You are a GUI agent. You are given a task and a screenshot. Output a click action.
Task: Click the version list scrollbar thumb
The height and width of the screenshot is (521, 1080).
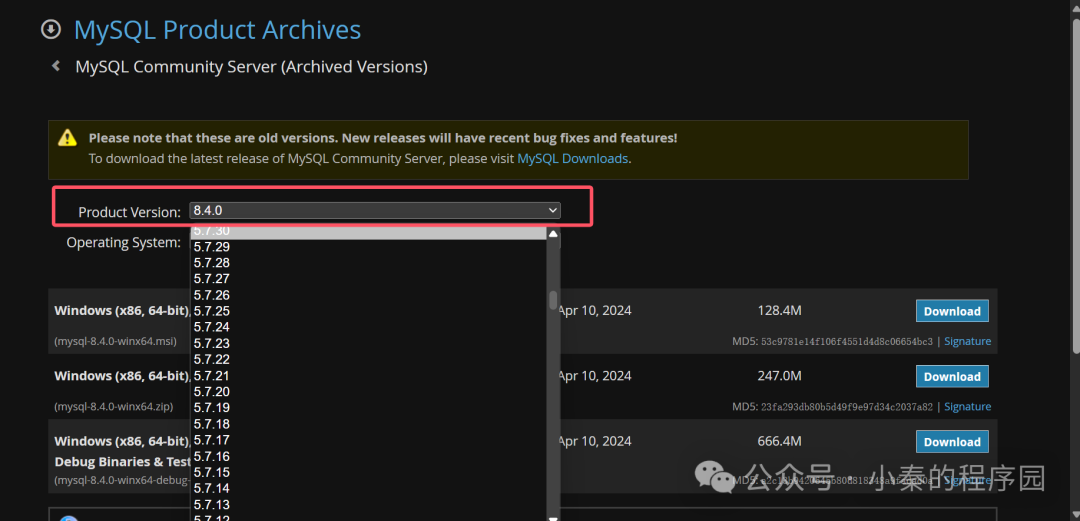pos(553,300)
